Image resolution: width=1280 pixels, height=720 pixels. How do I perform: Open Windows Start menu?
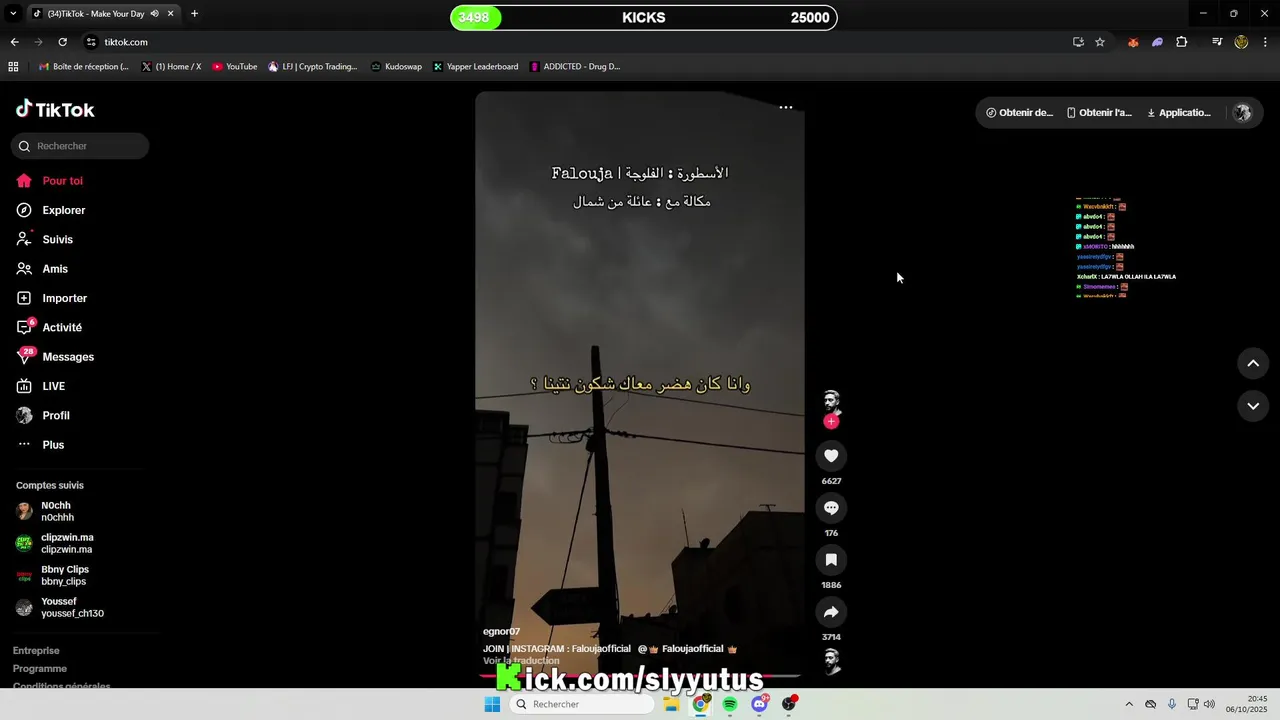pyautogui.click(x=492, y=704)
